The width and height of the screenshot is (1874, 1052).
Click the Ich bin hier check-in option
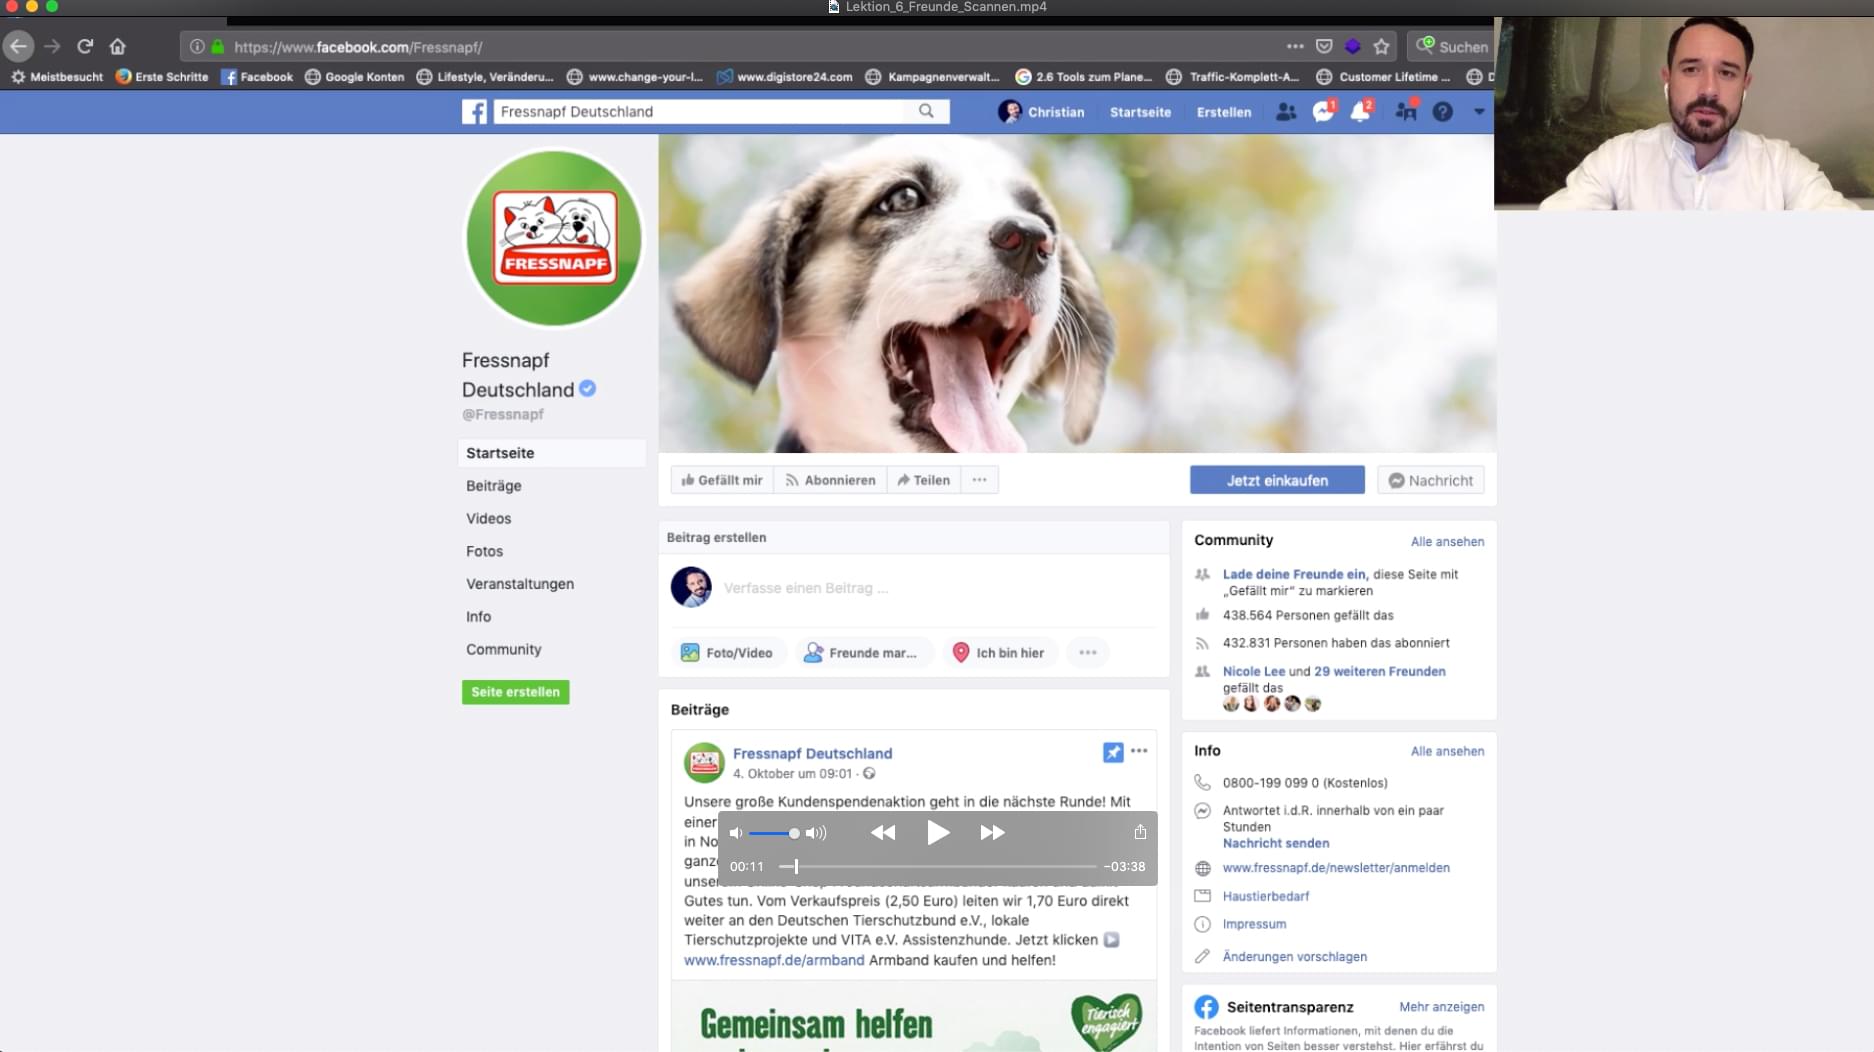click(998, 653)
